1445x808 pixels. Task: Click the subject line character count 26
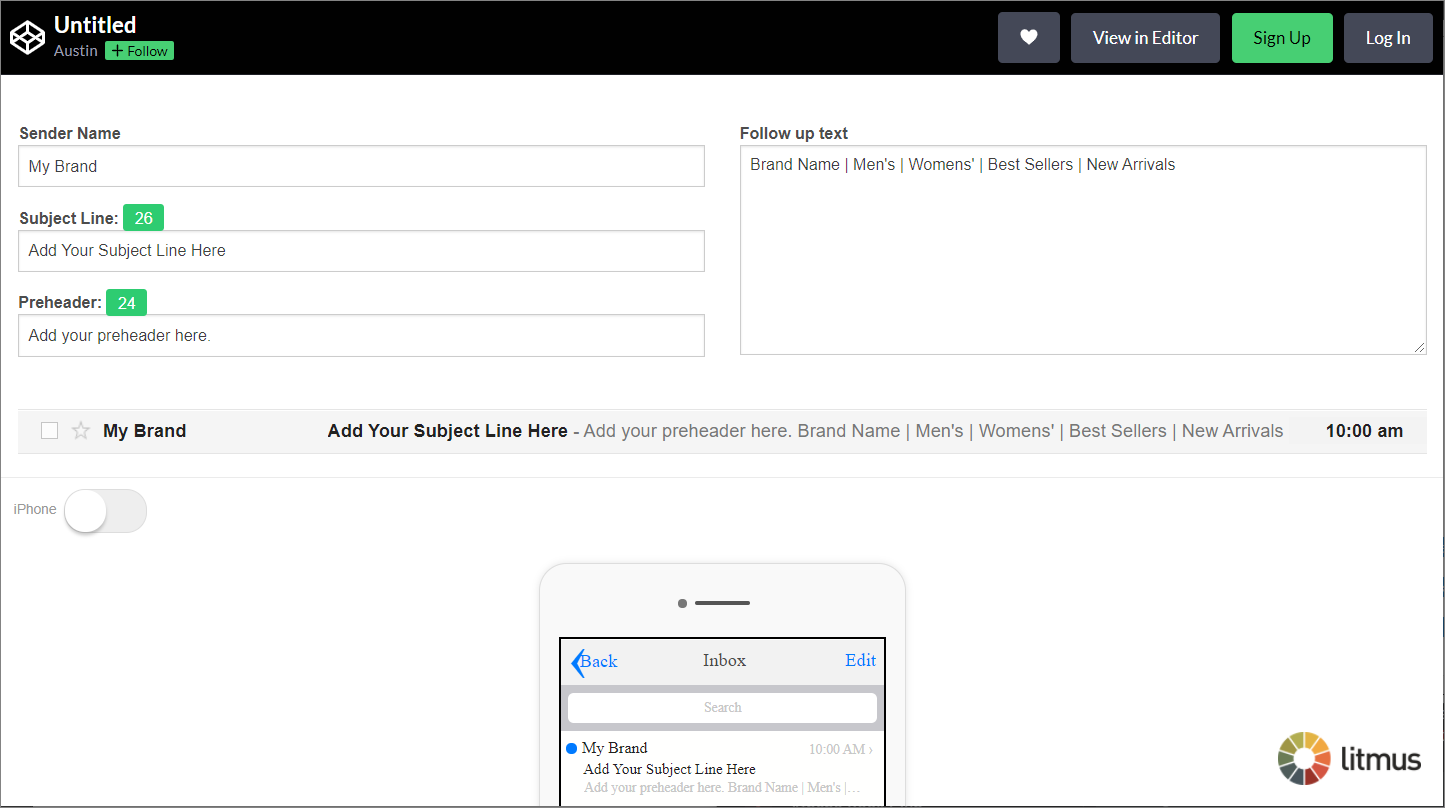pyautogui.click(x=143, y=218)
